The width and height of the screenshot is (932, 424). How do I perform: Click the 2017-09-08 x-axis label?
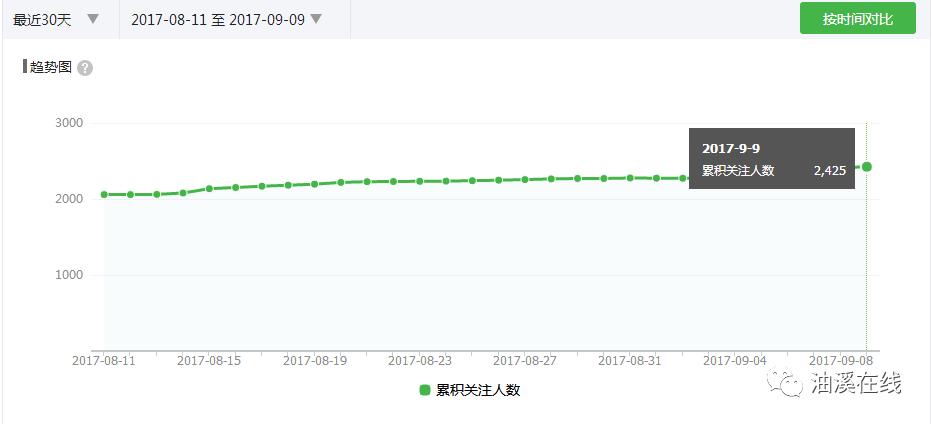(x=842, y=360)
